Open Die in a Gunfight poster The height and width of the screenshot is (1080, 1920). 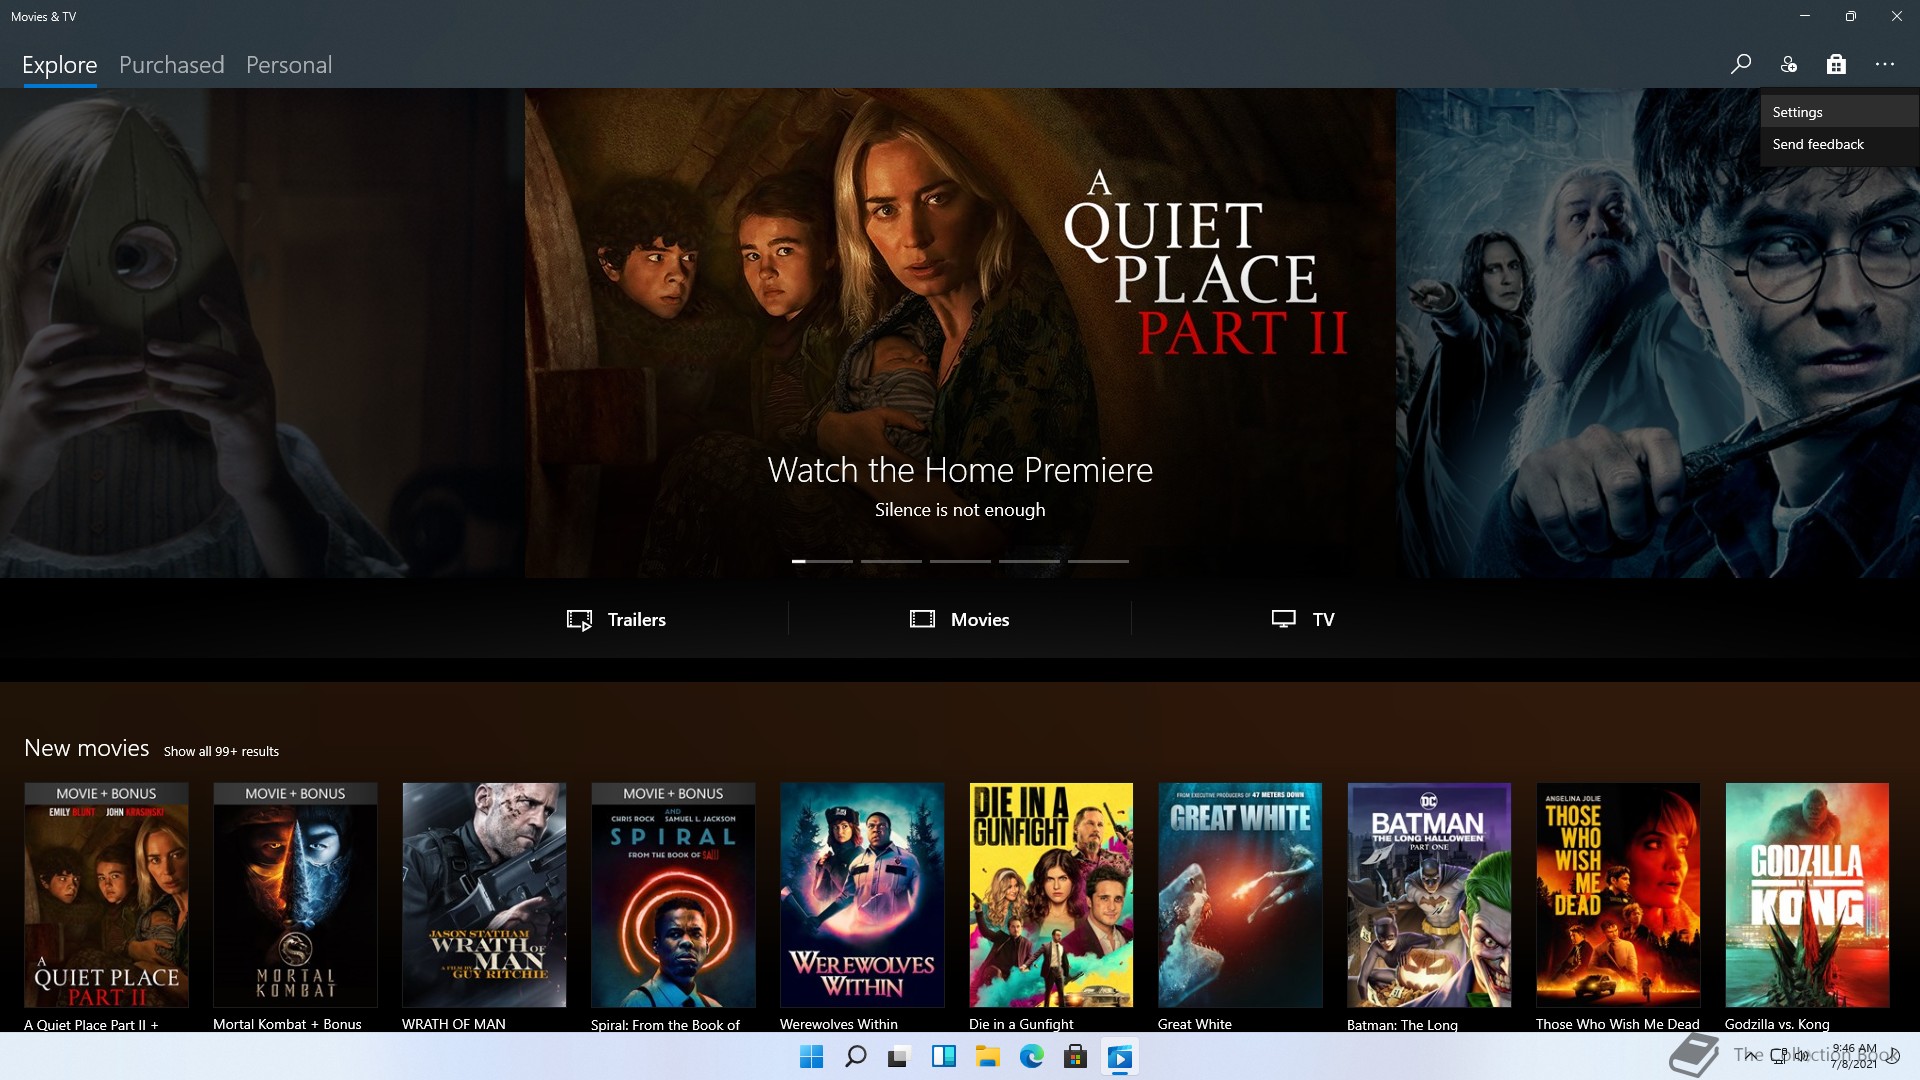1051,895
